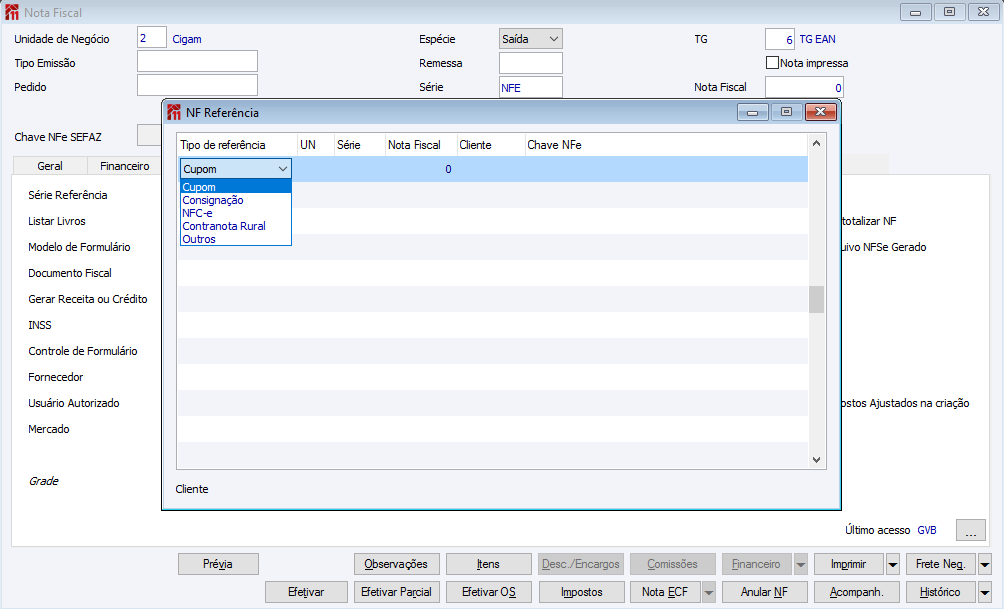Click the Chave NFe column header

pyautogui.click(x=666, y=145)
